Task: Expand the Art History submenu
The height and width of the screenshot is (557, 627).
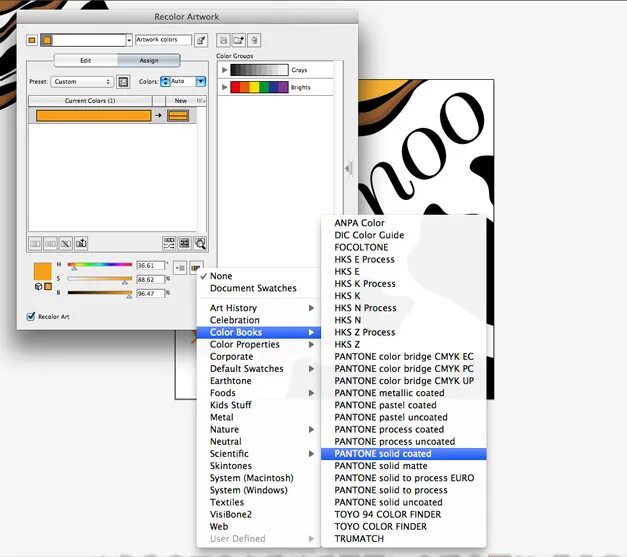Action: pyautogui.click(x=311, y=308)
